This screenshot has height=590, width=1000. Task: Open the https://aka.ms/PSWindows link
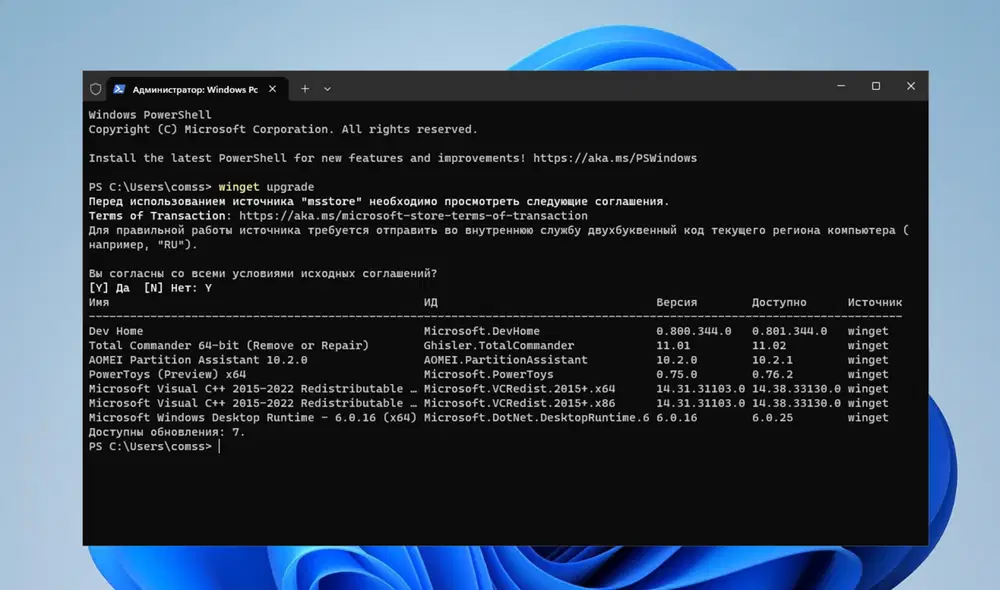tap(615, 158)
